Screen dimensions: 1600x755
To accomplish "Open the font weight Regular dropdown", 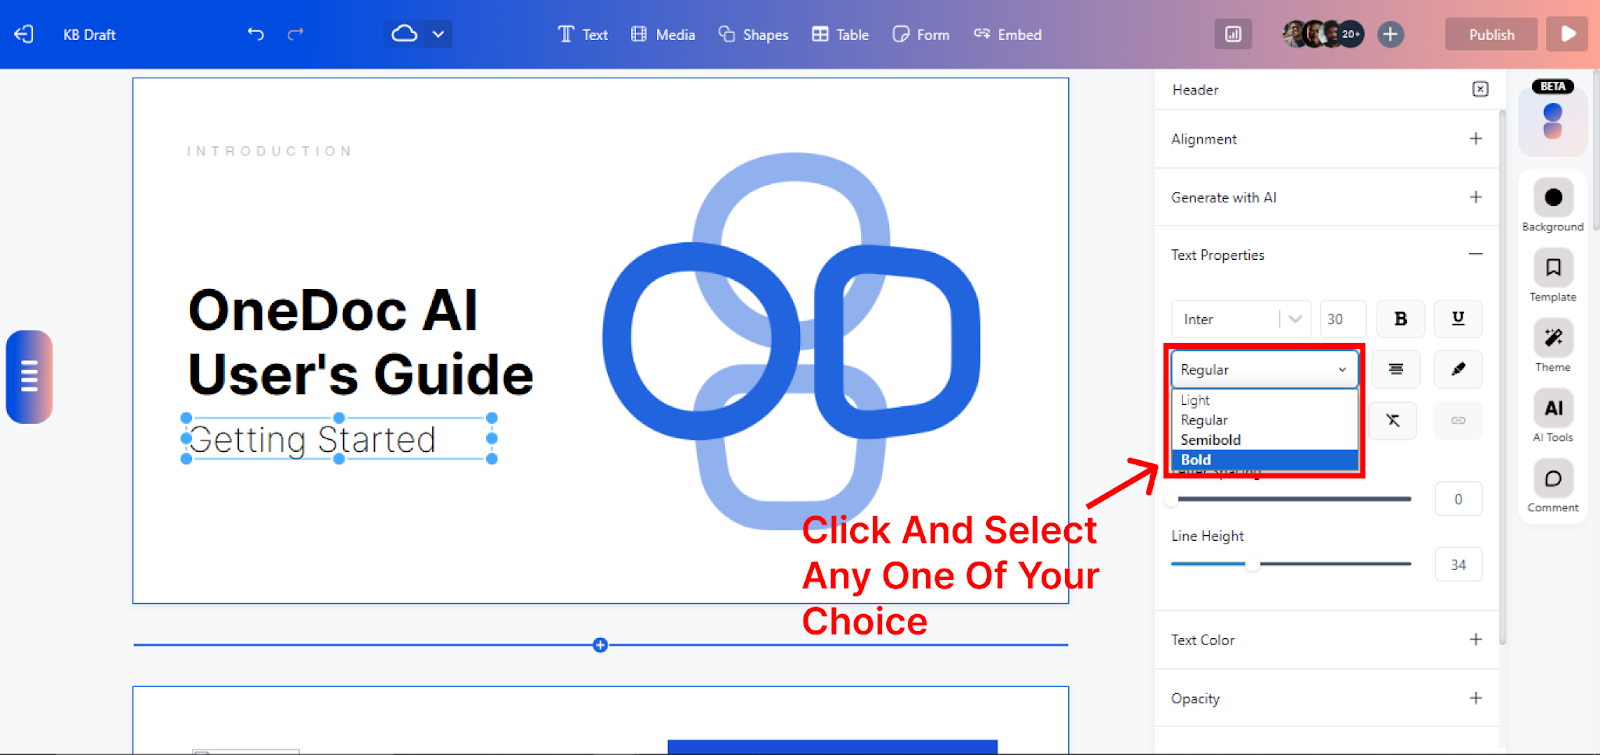I will click(1265, 369).
